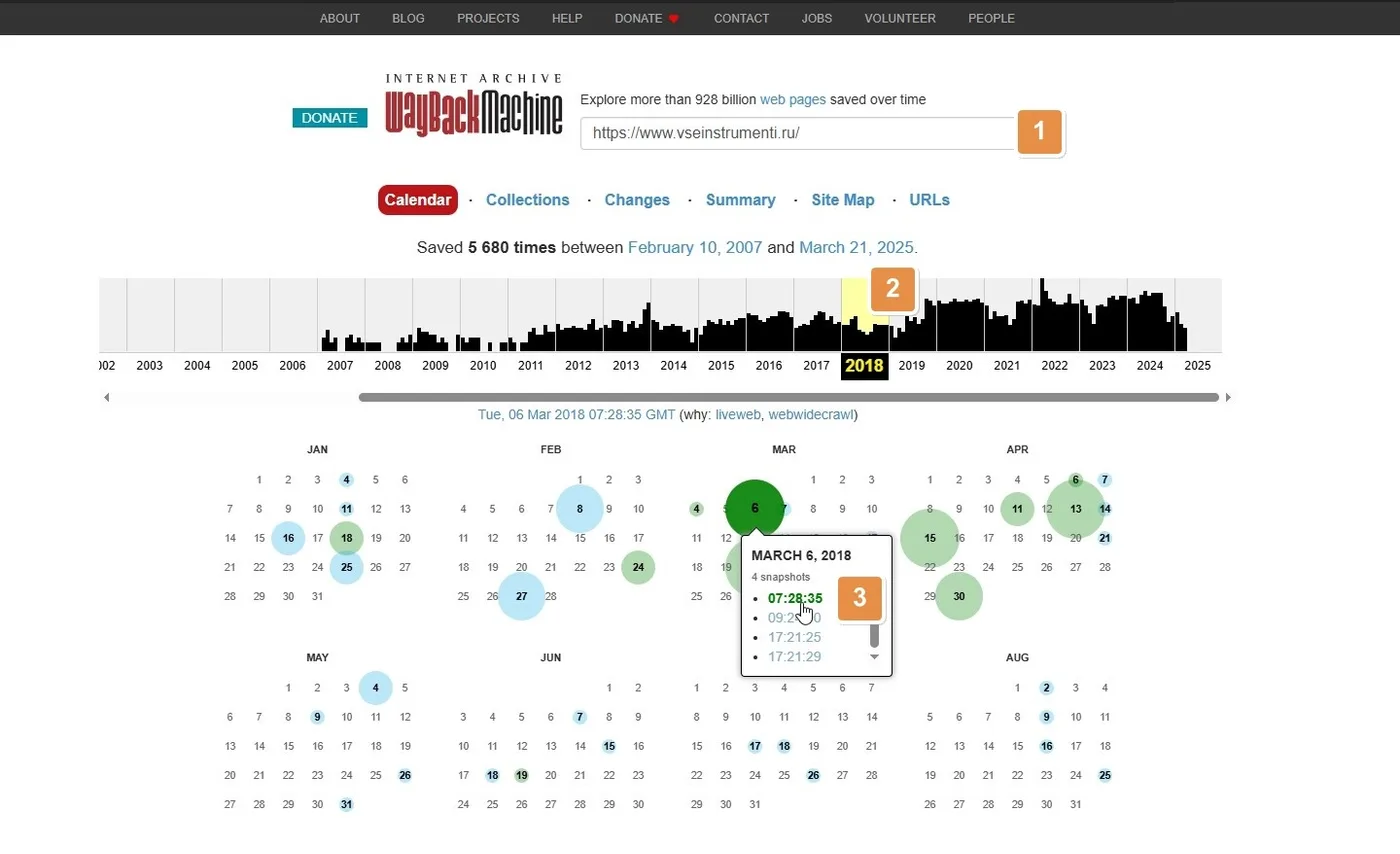Go to PROJECTS in the top bar
Screen dimensions: 1400x854
click(x=488, y=18)
